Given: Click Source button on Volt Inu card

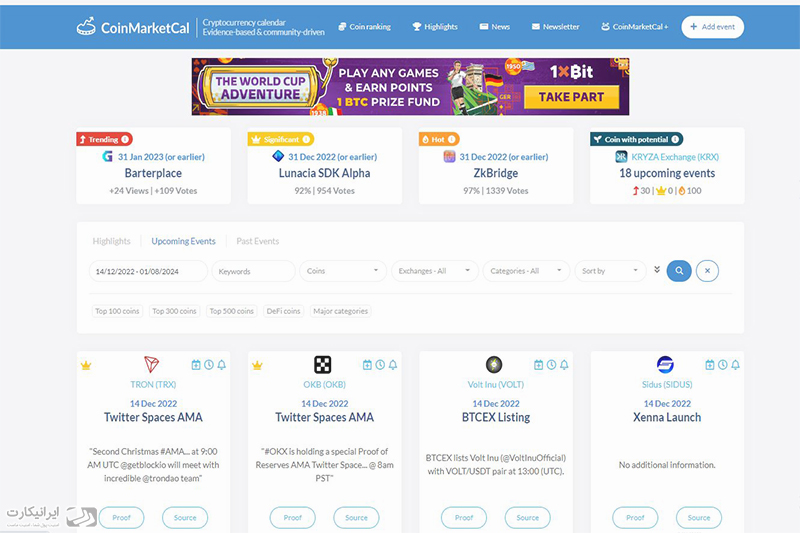Looking at the screenshot, I should (x=528, y=518).
